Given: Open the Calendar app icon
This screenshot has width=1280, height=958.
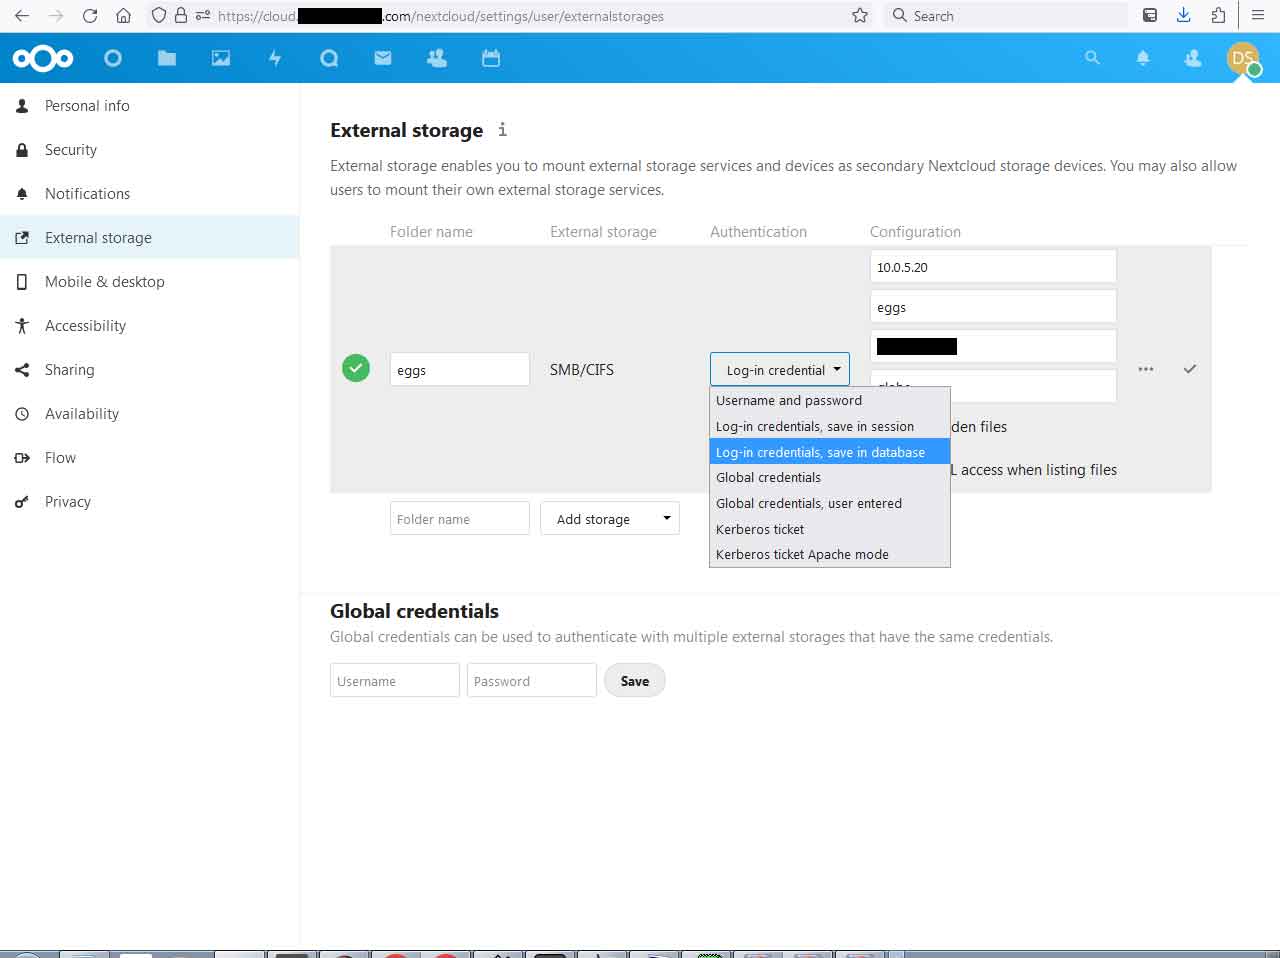Looking at the screenshot, I should coord(491,58).
